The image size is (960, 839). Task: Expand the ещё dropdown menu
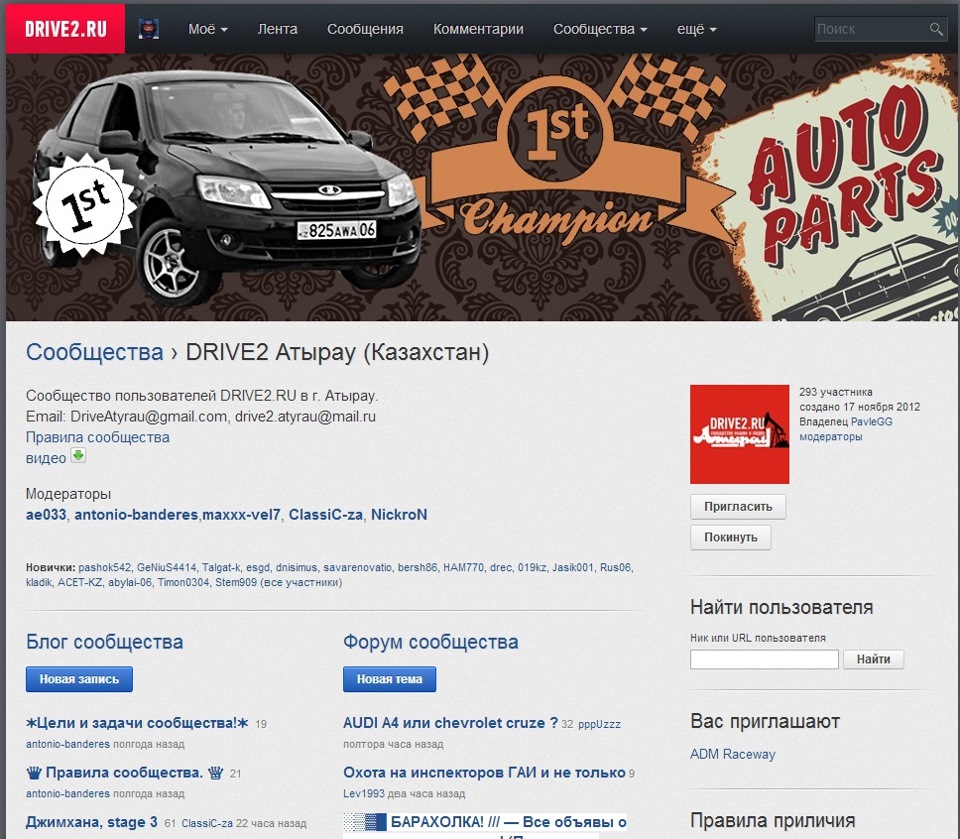696,29
